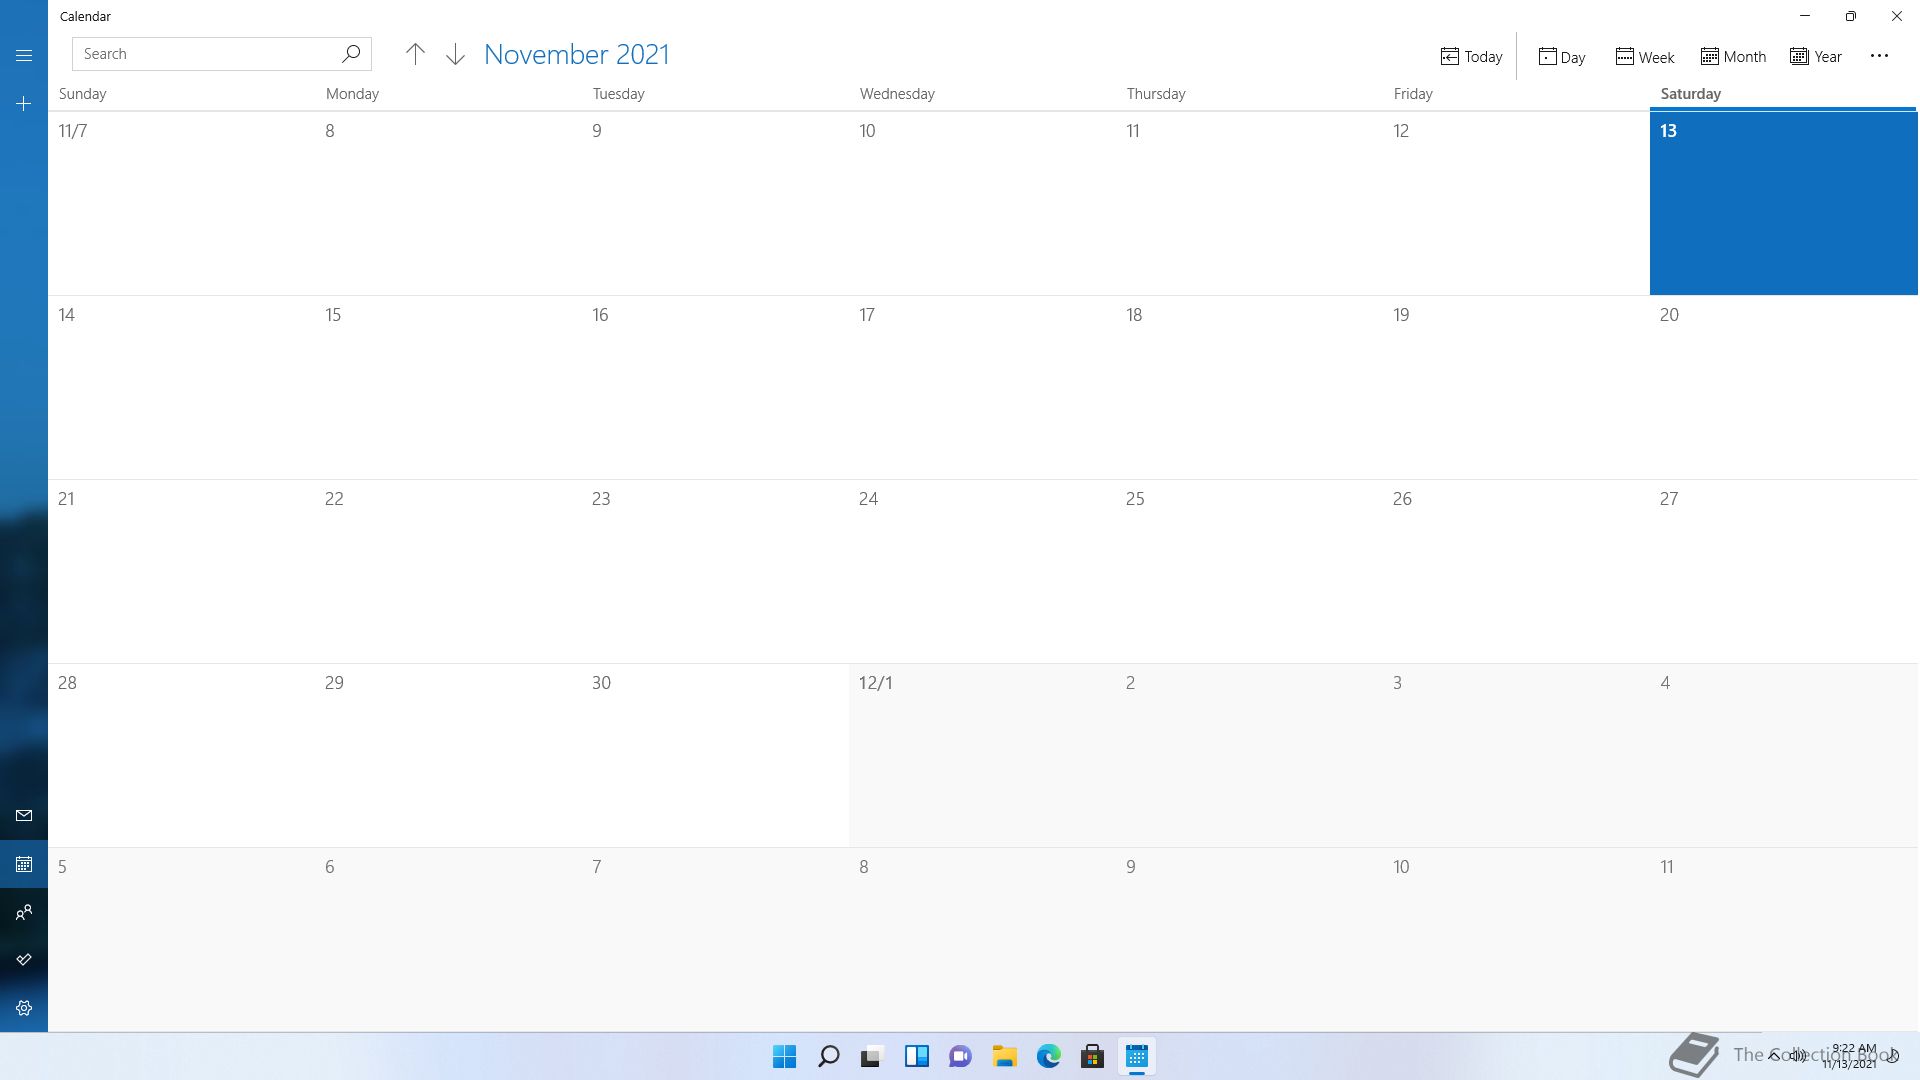Open the To Do checkmark icon

coord(24,960)
